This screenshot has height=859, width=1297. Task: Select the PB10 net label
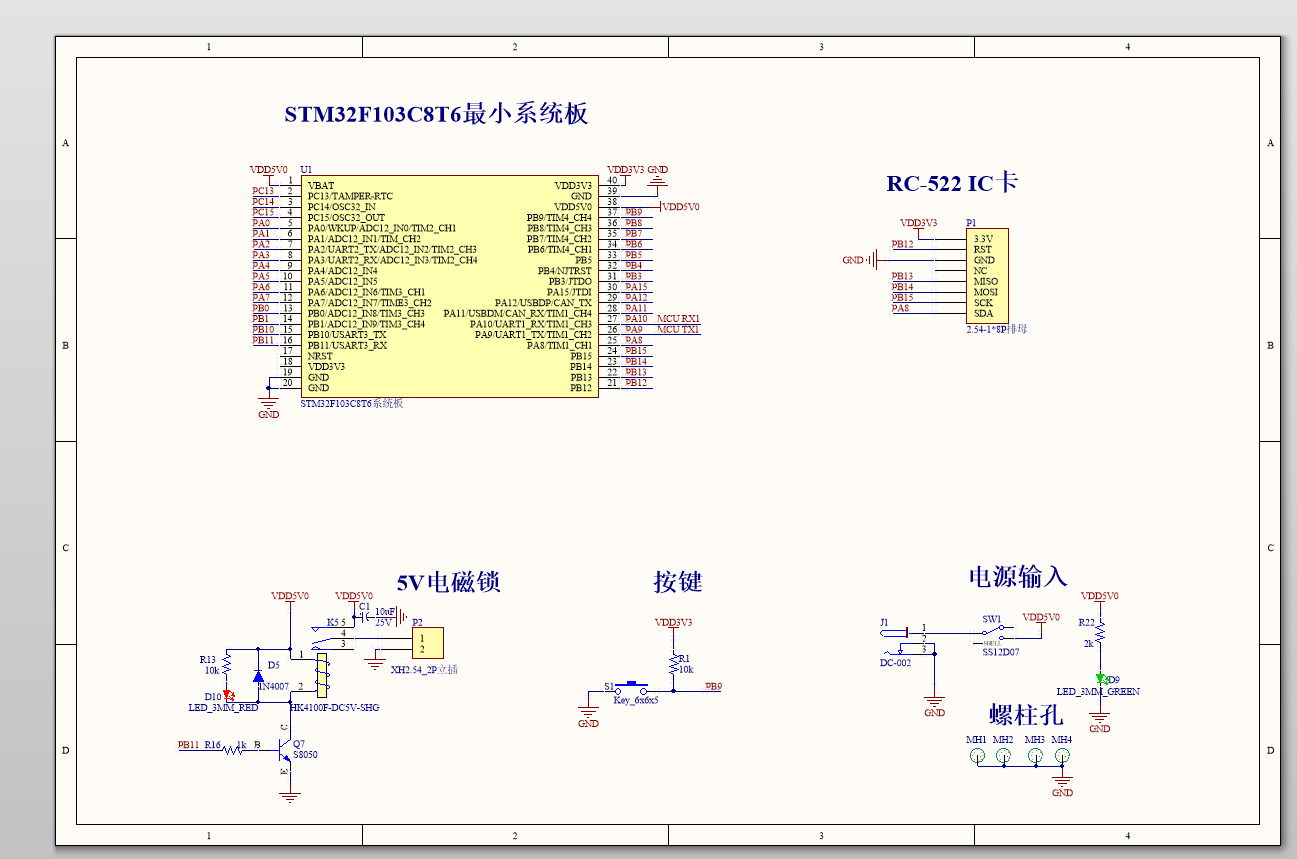coord(263,329)
